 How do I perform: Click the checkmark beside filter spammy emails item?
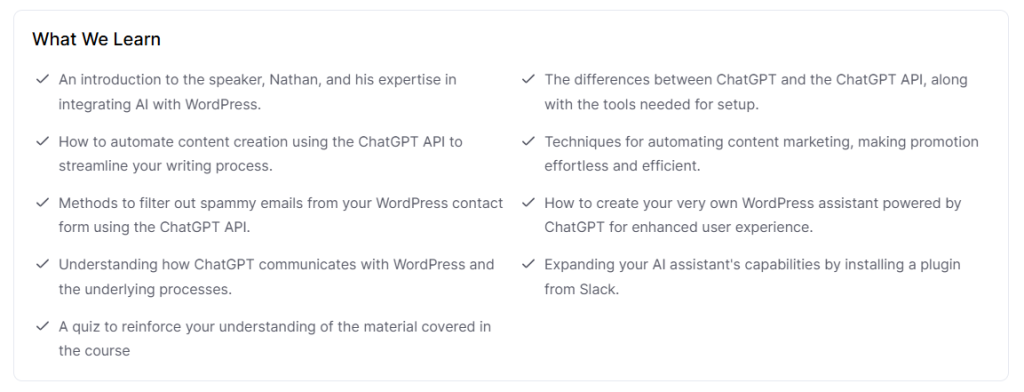point(42,203)
